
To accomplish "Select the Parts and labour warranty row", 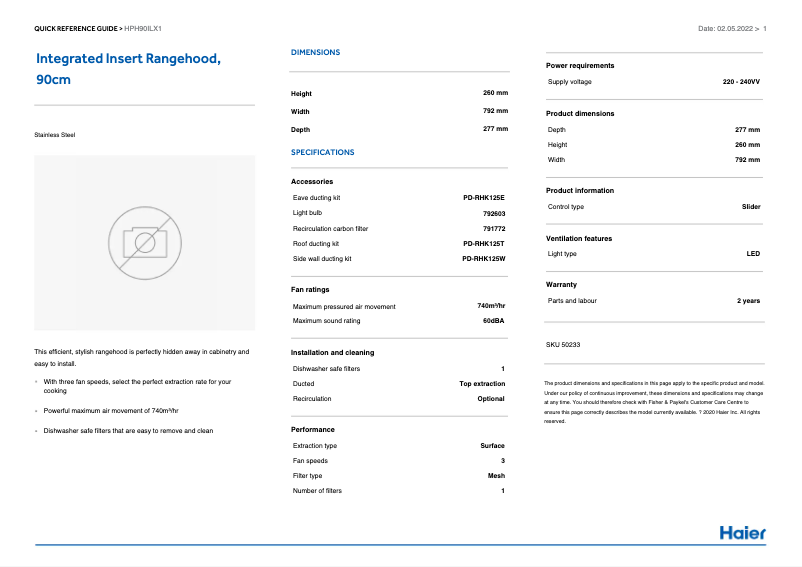I will (x=653, y=301).
